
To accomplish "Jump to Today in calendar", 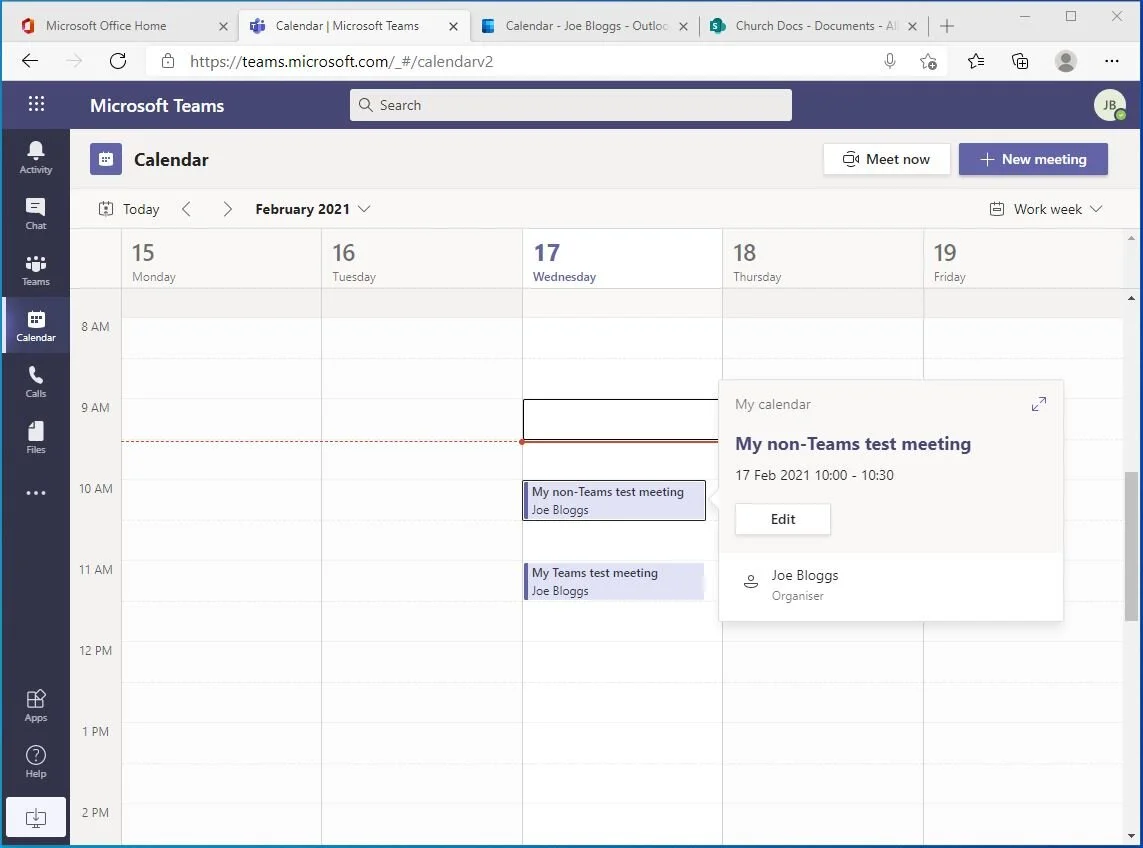I will click(129, 209).
